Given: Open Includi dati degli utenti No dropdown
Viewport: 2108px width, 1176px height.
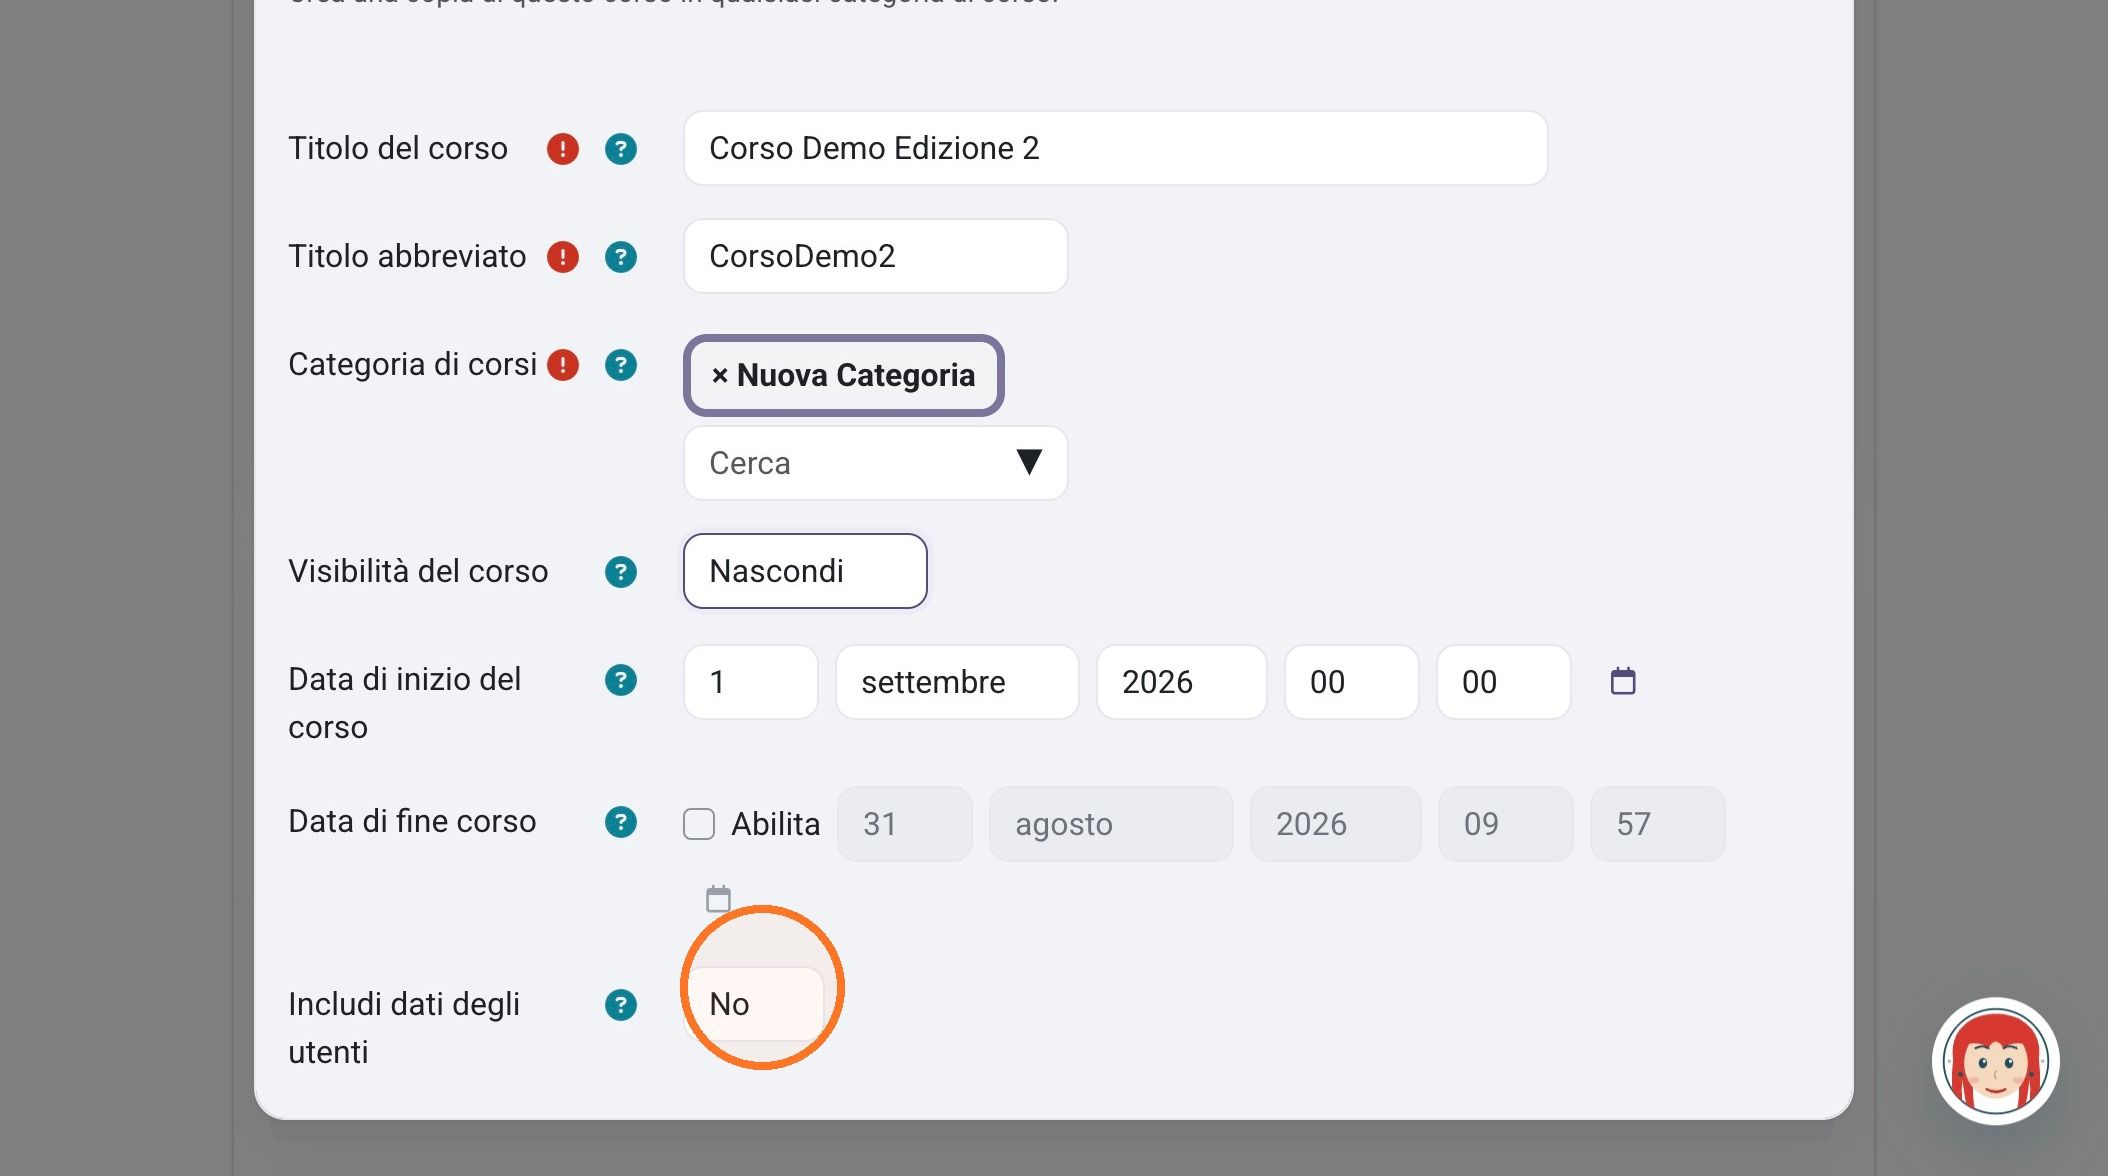Looking at the screenshot, I should 754,1004.
